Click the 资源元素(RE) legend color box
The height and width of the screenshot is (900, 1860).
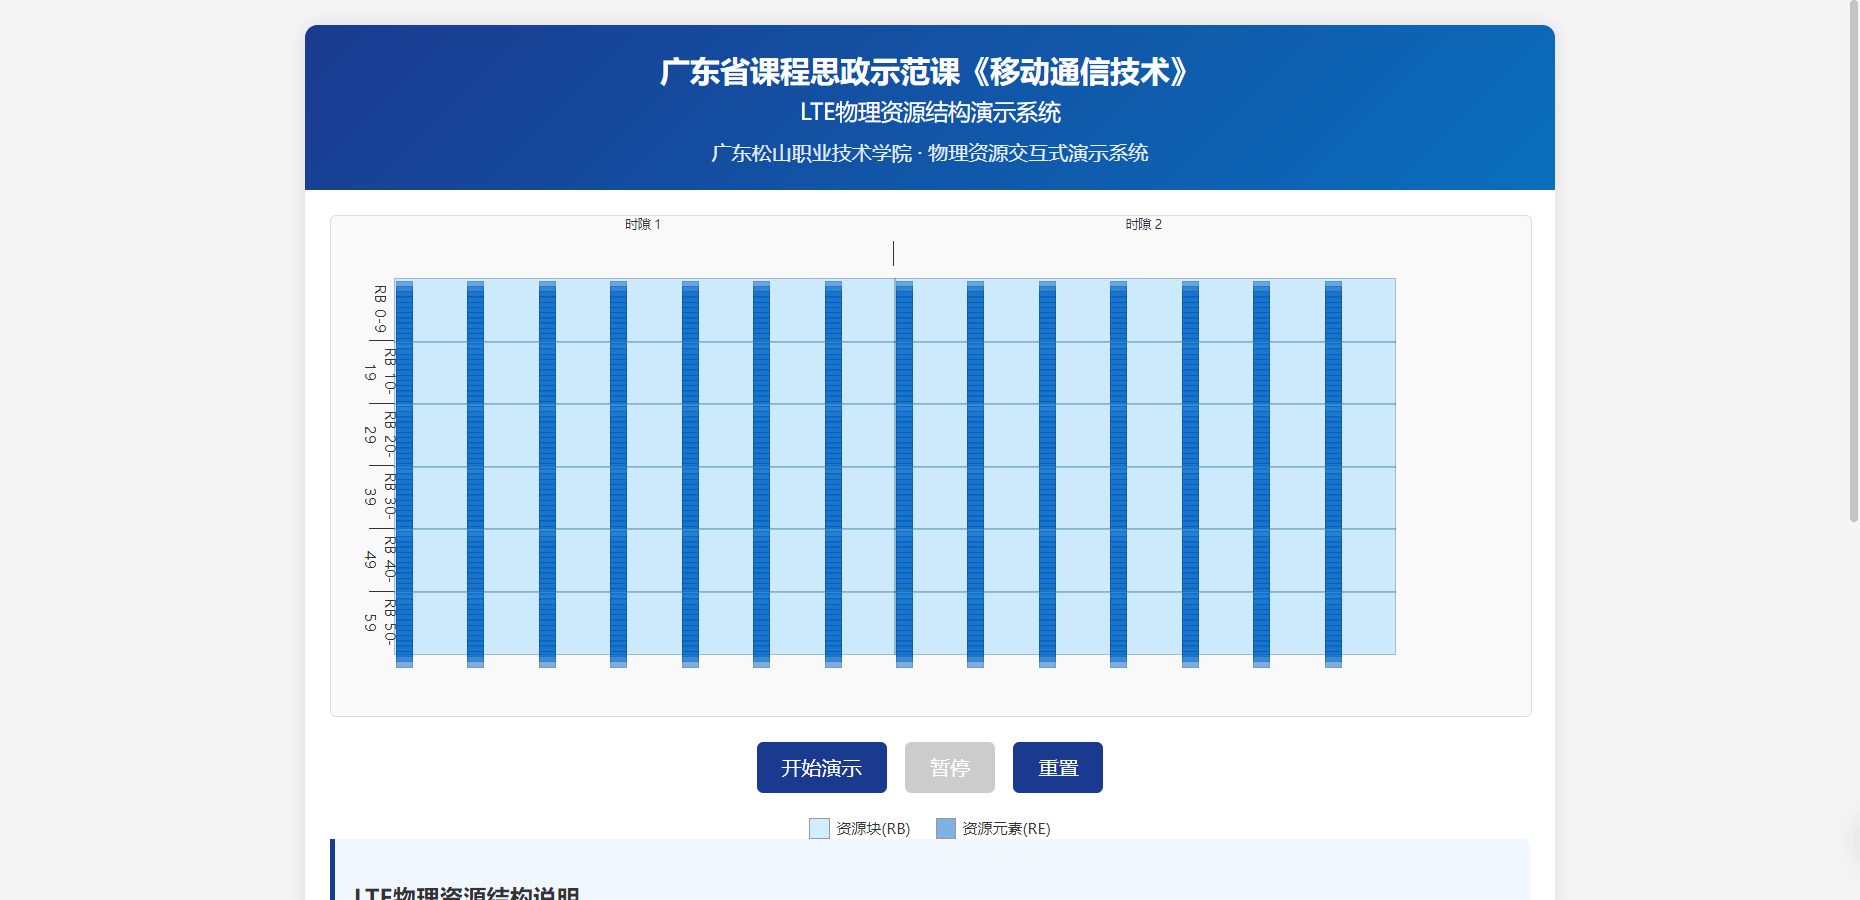[x=945, y=828]
